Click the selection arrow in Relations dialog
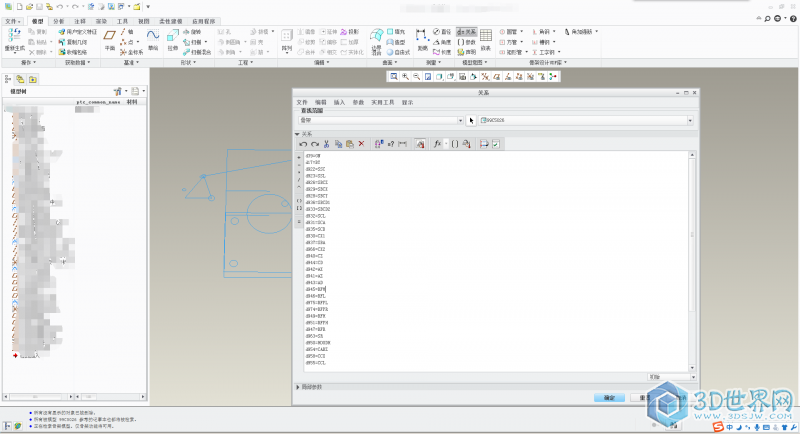This screenshot has width=800, height=434. coord(471,120)
